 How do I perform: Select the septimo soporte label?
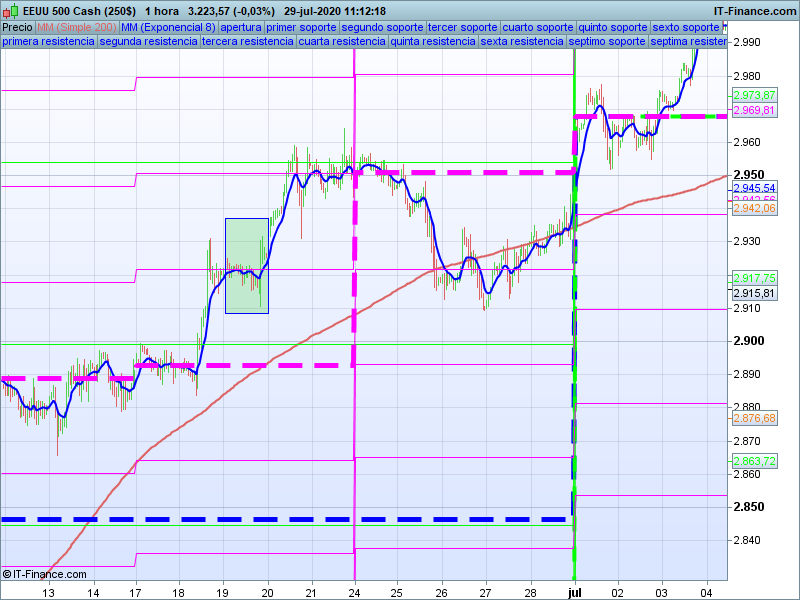tap(606, 41)
